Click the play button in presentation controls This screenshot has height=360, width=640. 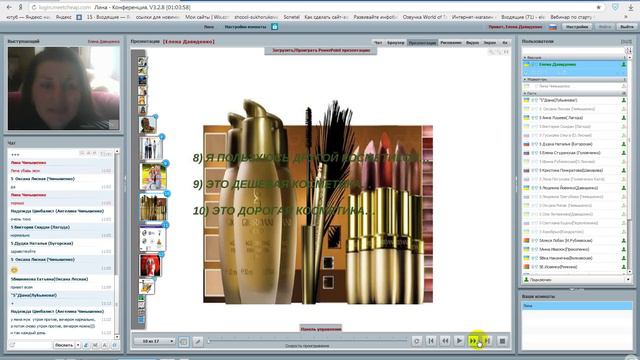pos(459,341)
